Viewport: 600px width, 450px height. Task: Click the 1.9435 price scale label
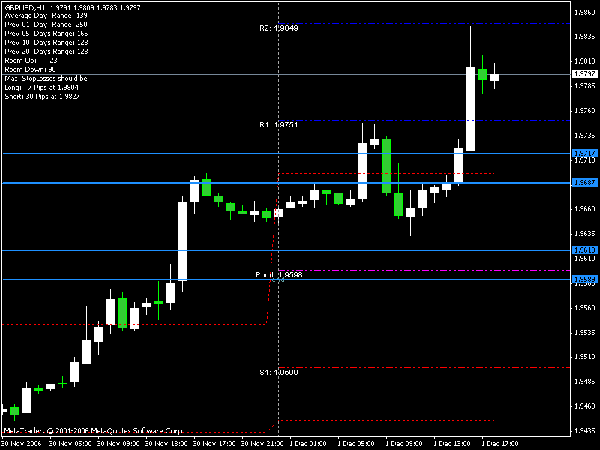tap(585, 430)
